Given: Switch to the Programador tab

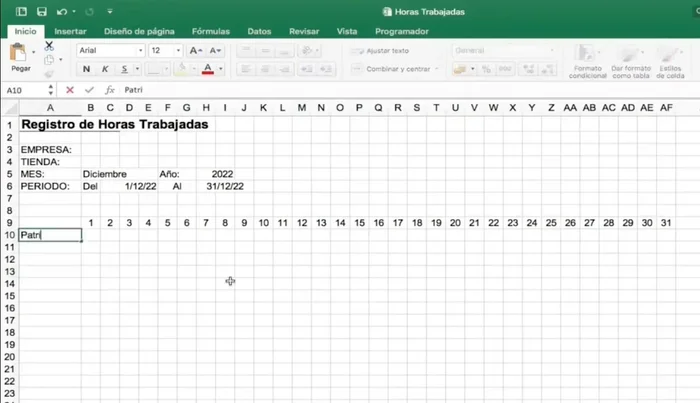Looking at the screenshot, I should [402, 31].
